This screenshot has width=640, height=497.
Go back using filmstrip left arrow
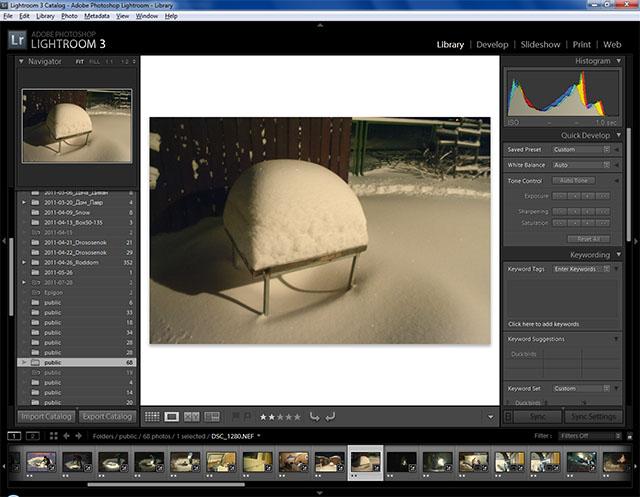click(x=66, y=436)
